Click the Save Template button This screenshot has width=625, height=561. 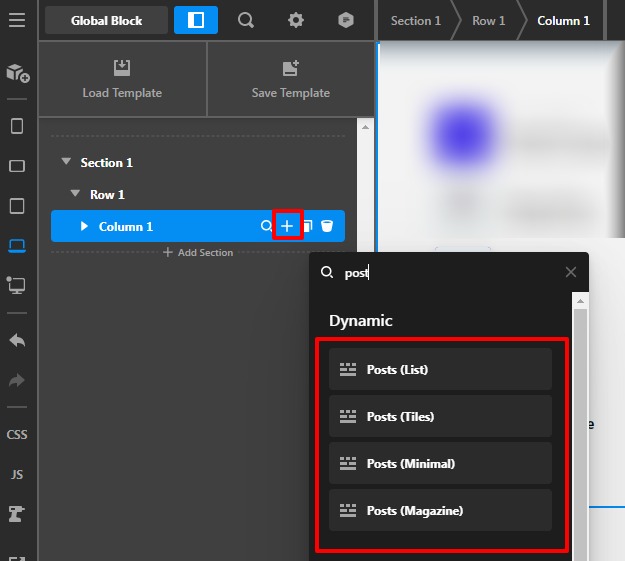coord(290,81)
